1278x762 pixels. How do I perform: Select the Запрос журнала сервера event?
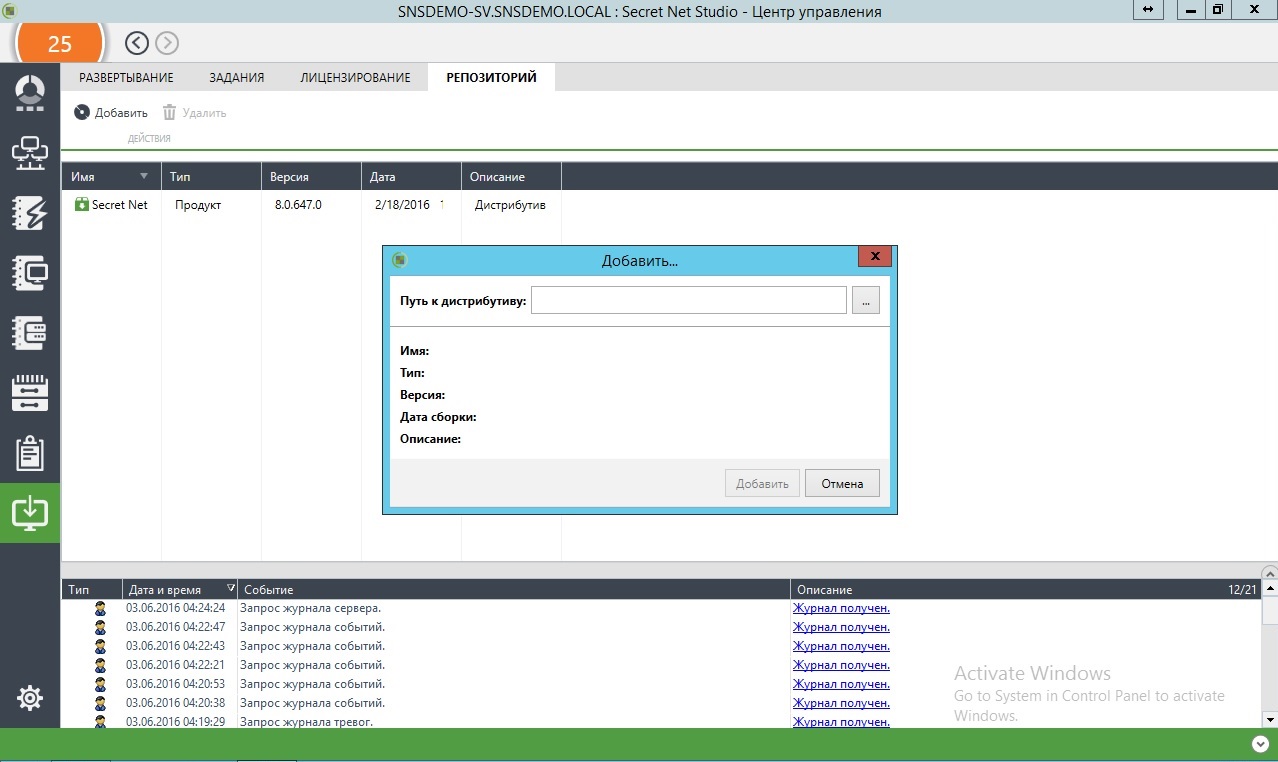310,608
